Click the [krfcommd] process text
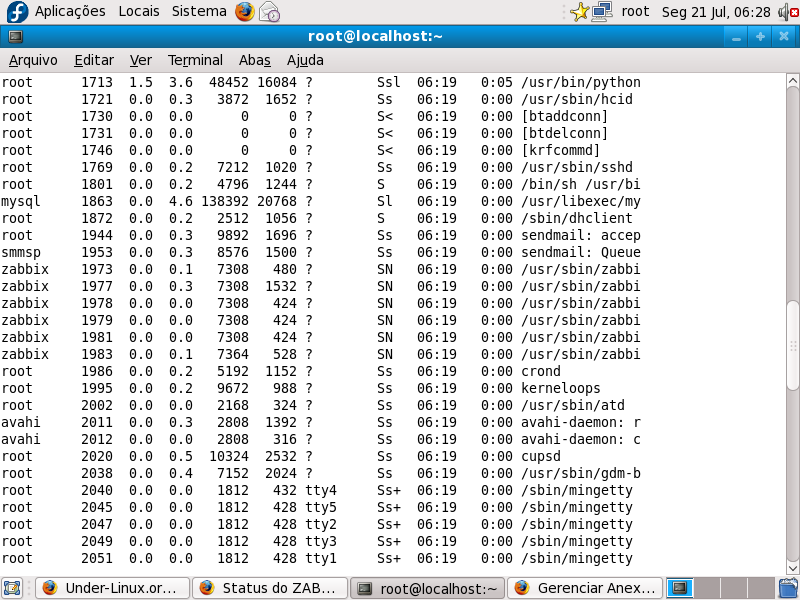 pos(560,150)
